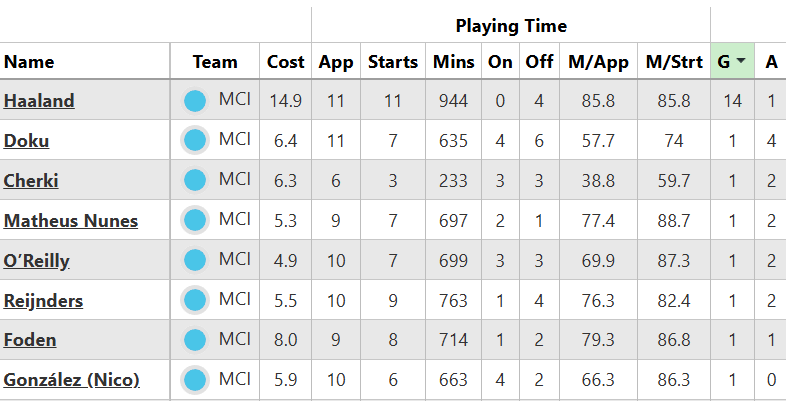Open the Foden player link
Screen dimensions: 786x401
(x=30, y=341)
